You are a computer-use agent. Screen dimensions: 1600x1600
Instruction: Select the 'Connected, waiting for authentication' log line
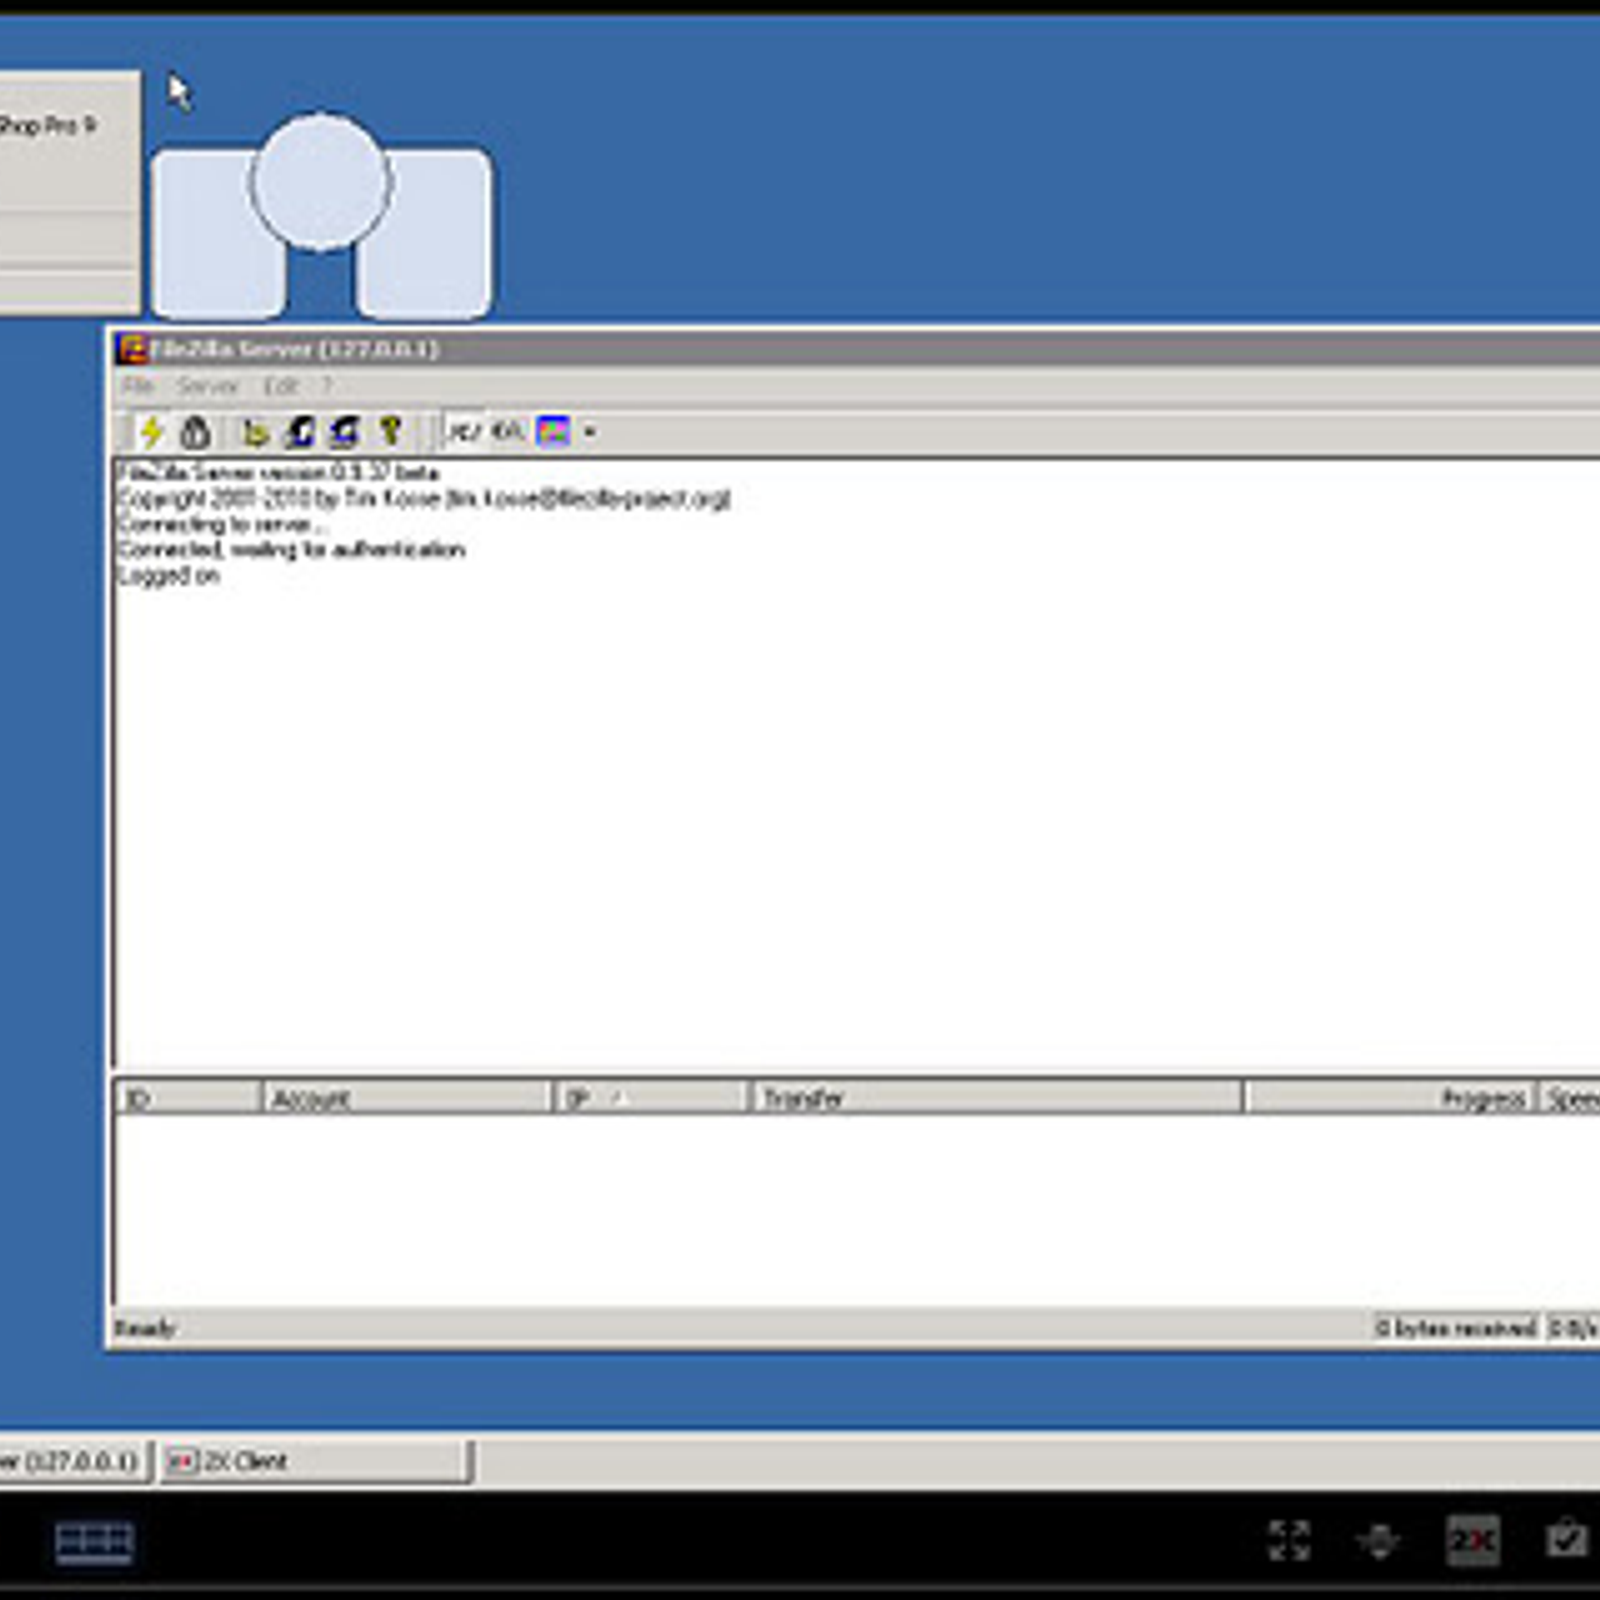[291, 550]
